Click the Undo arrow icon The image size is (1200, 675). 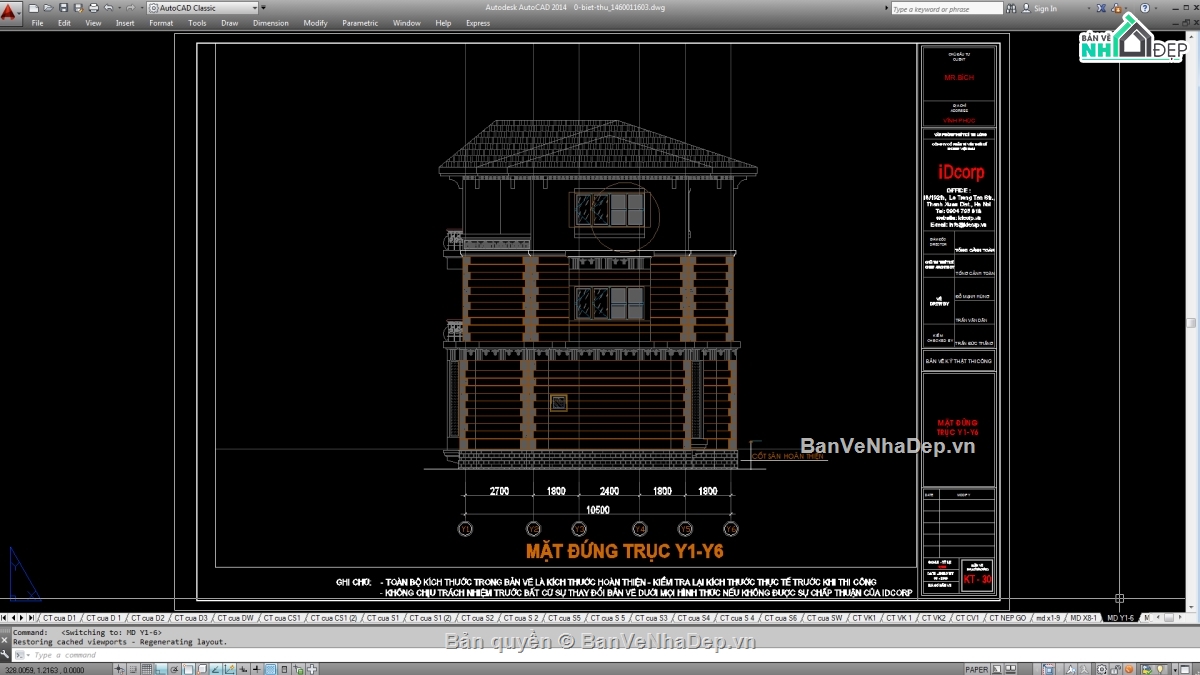click(108, 8)
